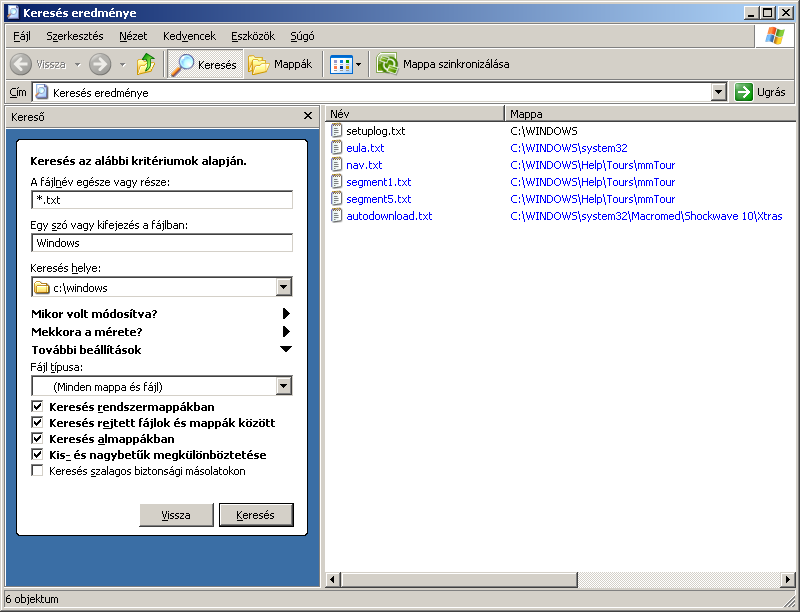Click the Vissza (Back) arrow icon in toolbar

point(21,64)
